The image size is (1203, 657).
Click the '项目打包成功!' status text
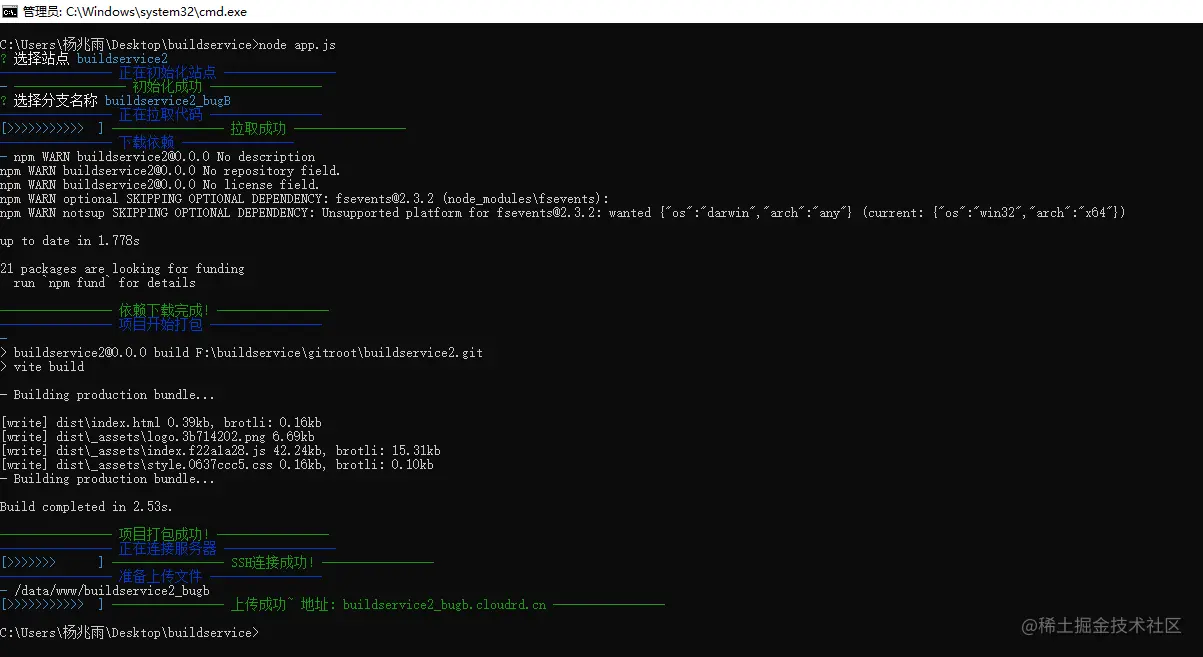164,535
